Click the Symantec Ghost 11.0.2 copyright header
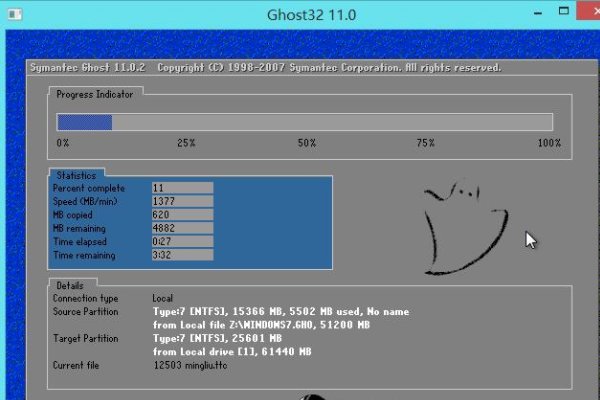 266,68
